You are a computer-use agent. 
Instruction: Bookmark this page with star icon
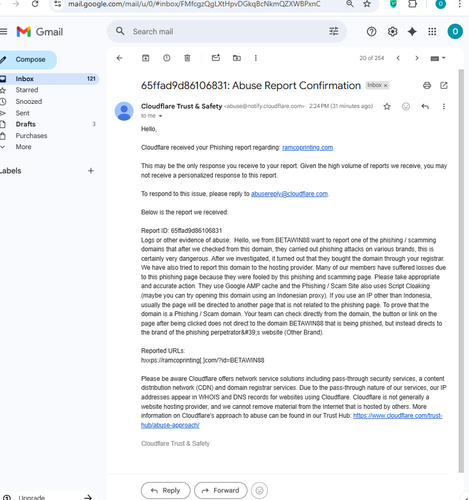click(367, 4)
